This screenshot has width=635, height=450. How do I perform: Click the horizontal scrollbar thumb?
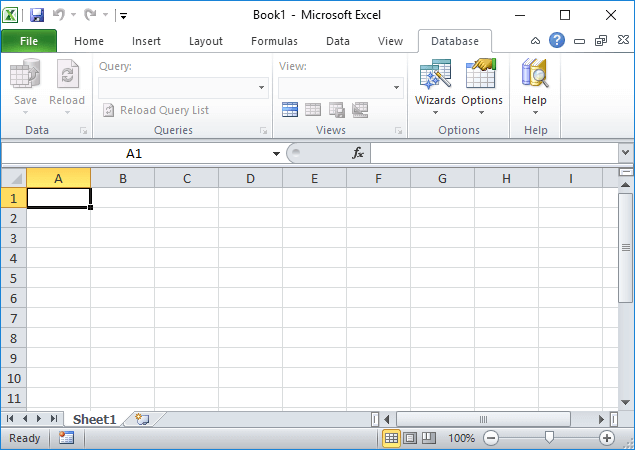click(x=483, y=419)
